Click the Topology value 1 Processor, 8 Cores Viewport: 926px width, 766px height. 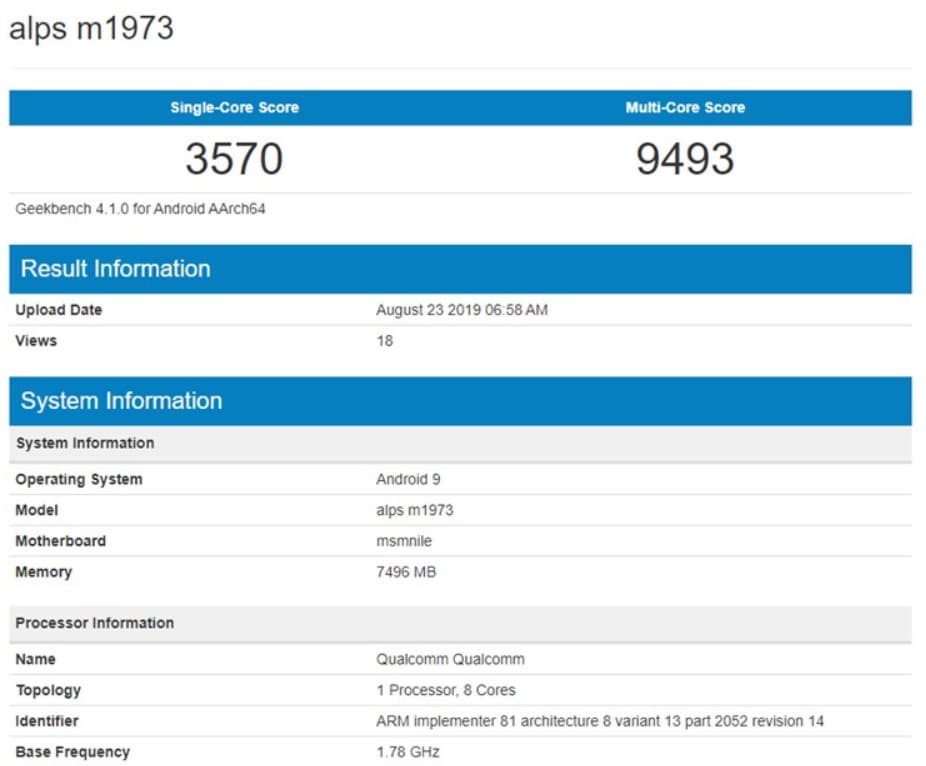[x=446, y=690]
